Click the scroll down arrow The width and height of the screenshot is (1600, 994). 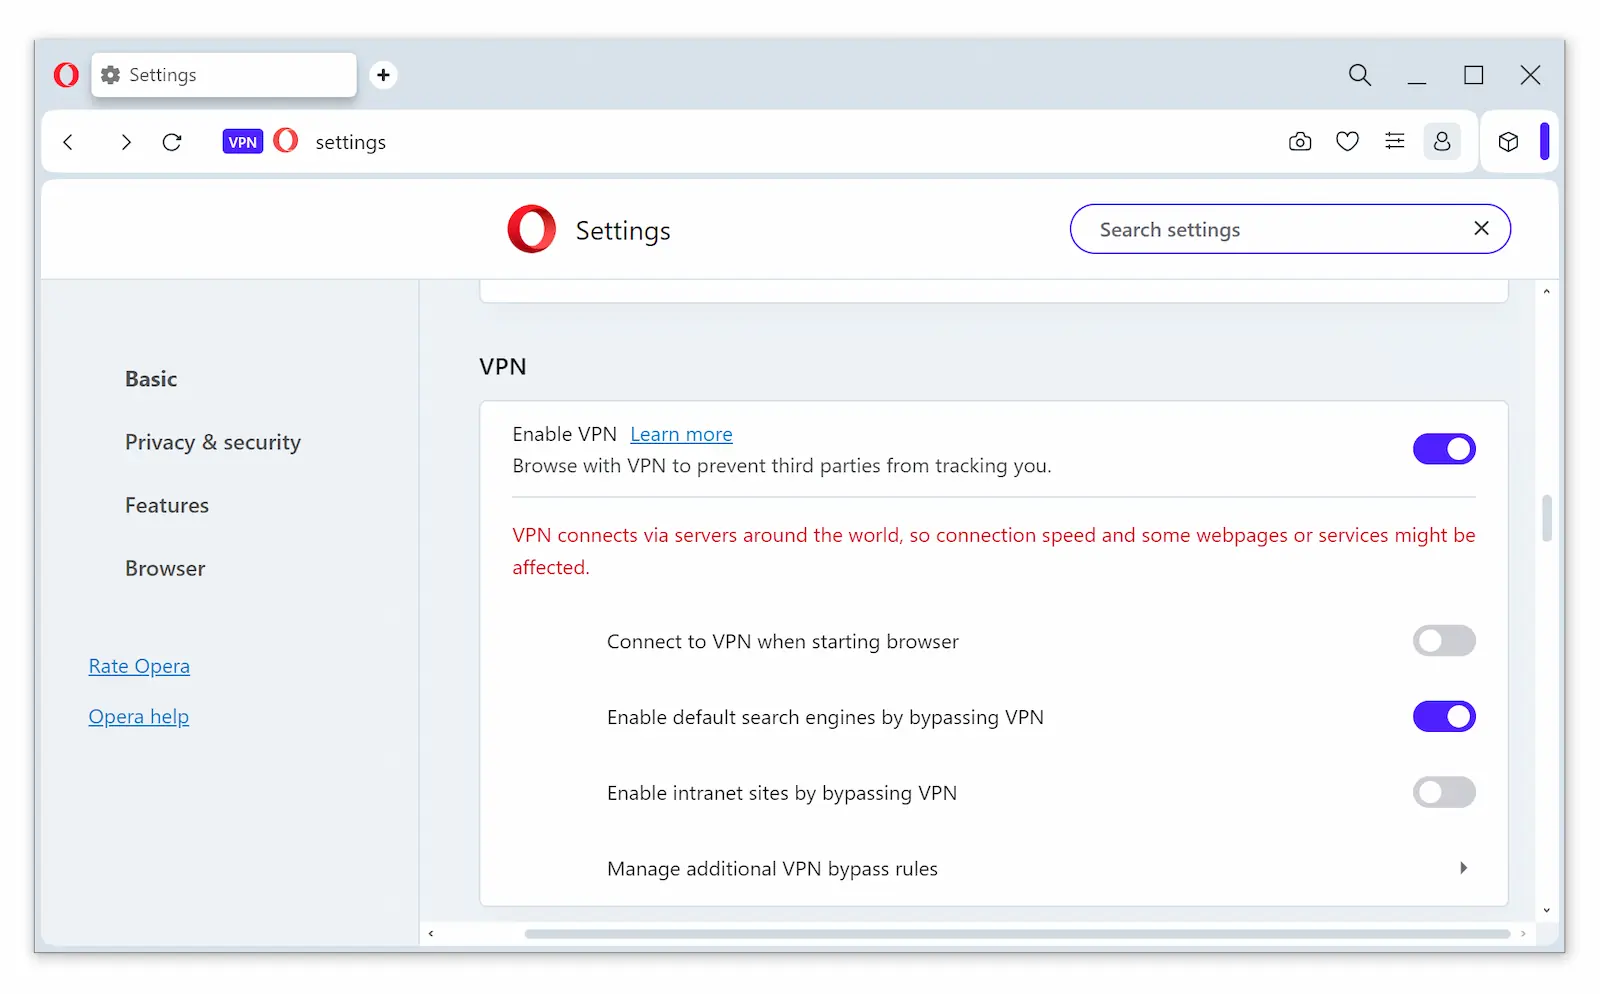point(1547,910)
